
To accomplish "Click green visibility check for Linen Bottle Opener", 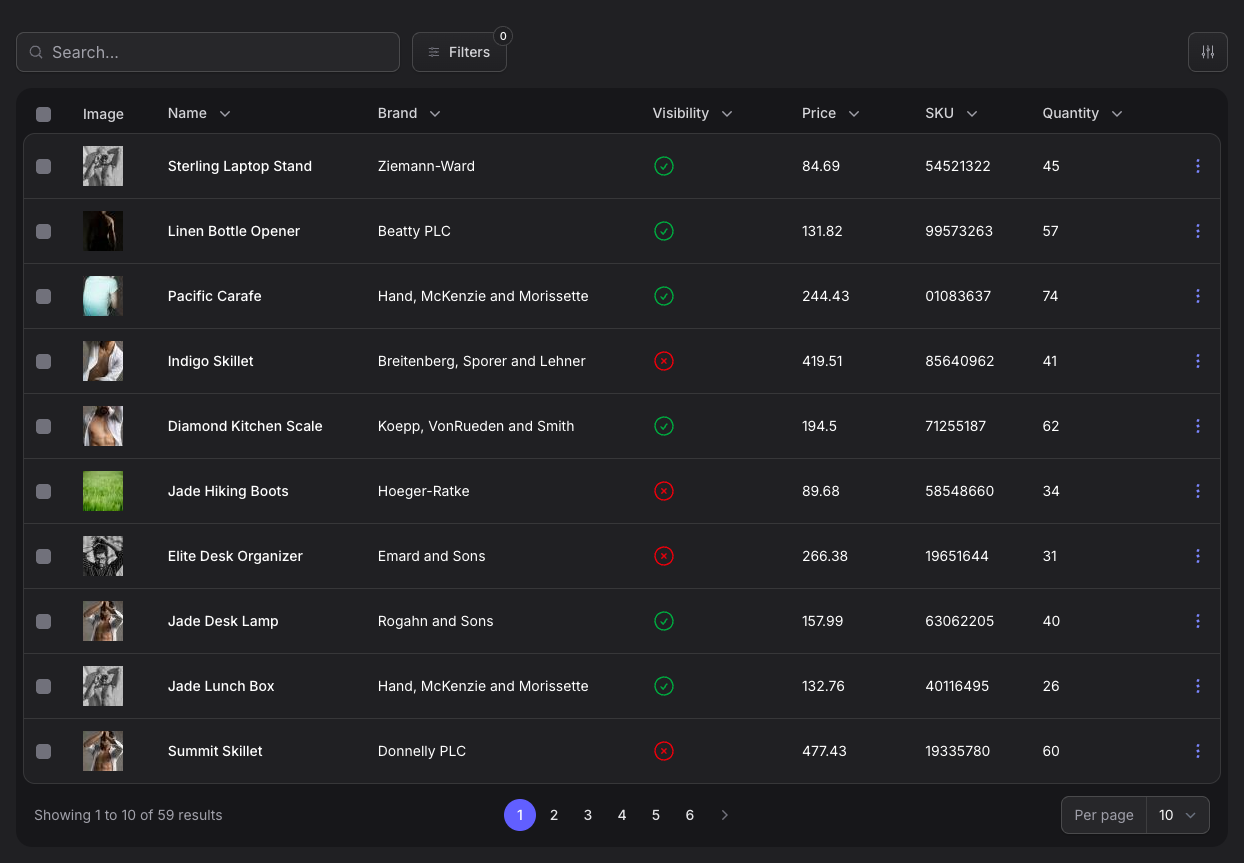I will tap(664, 231).
